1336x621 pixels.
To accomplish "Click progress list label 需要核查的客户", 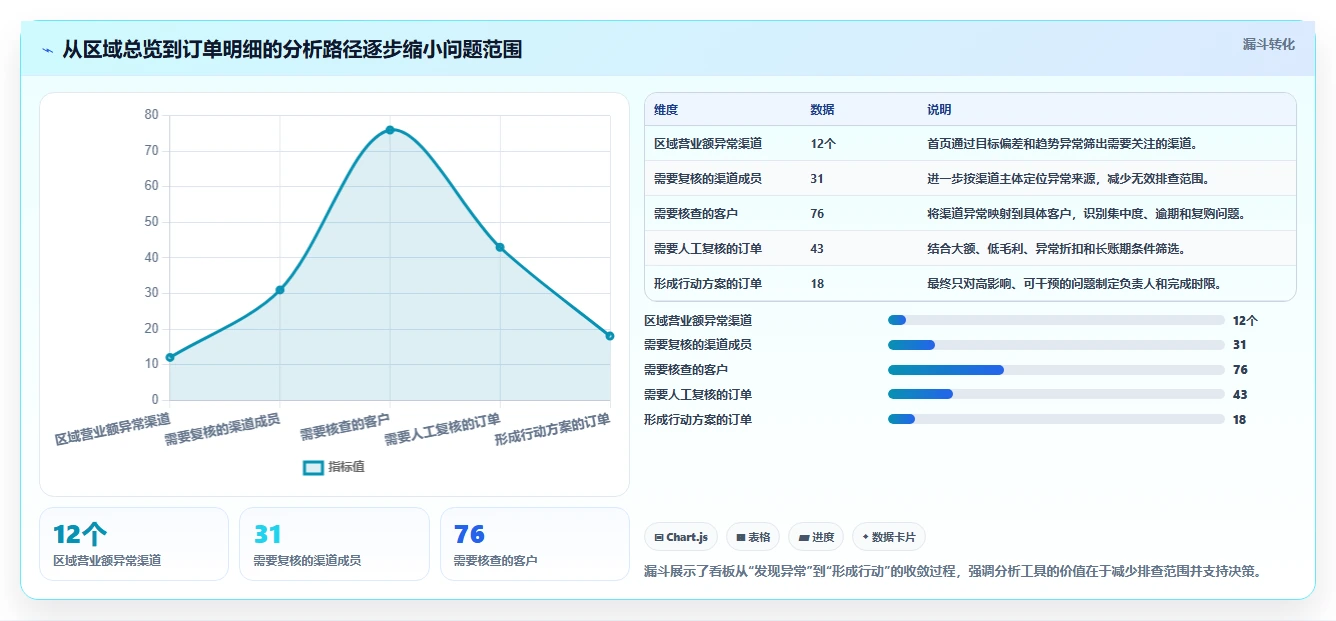I will pyautogui.click(x=686, y=370).
